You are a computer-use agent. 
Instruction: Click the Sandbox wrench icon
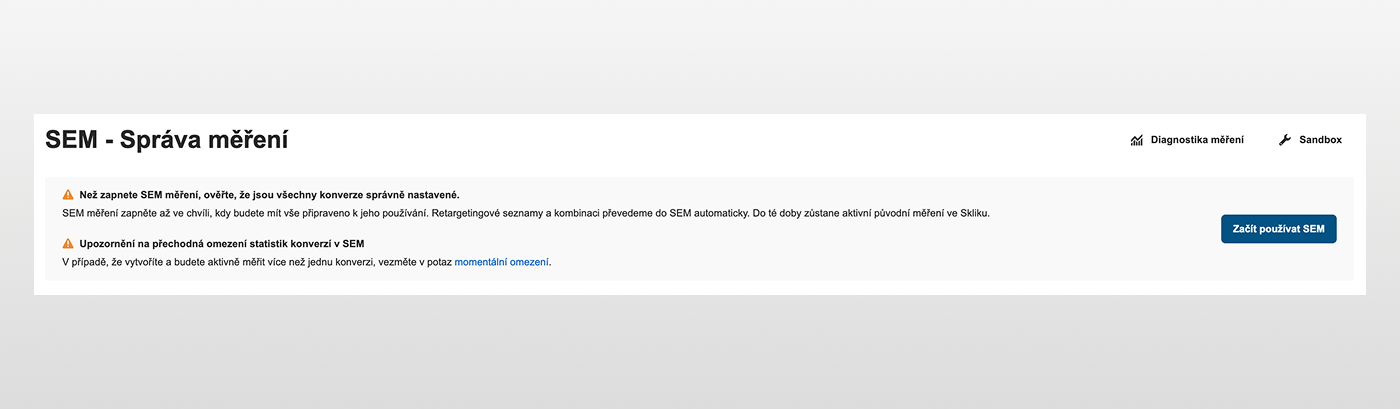(1285, 140)
